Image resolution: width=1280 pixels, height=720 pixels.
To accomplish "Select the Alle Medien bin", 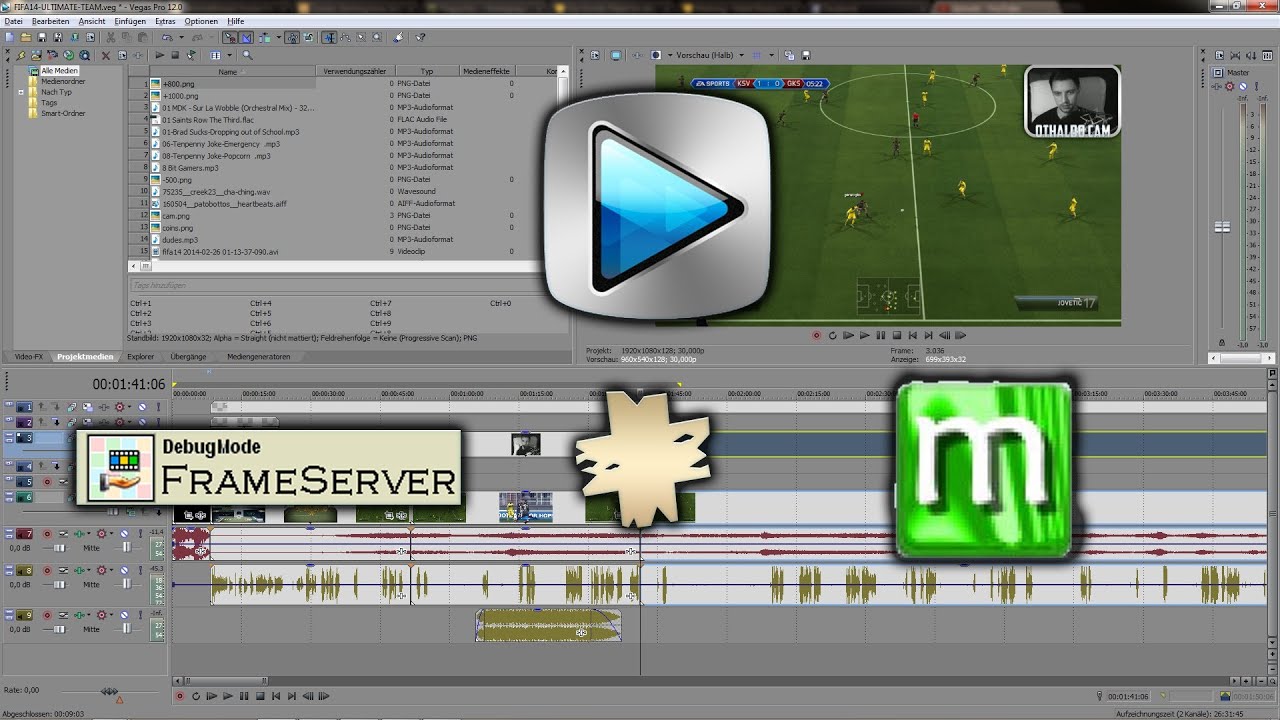I will pos(59,71).
